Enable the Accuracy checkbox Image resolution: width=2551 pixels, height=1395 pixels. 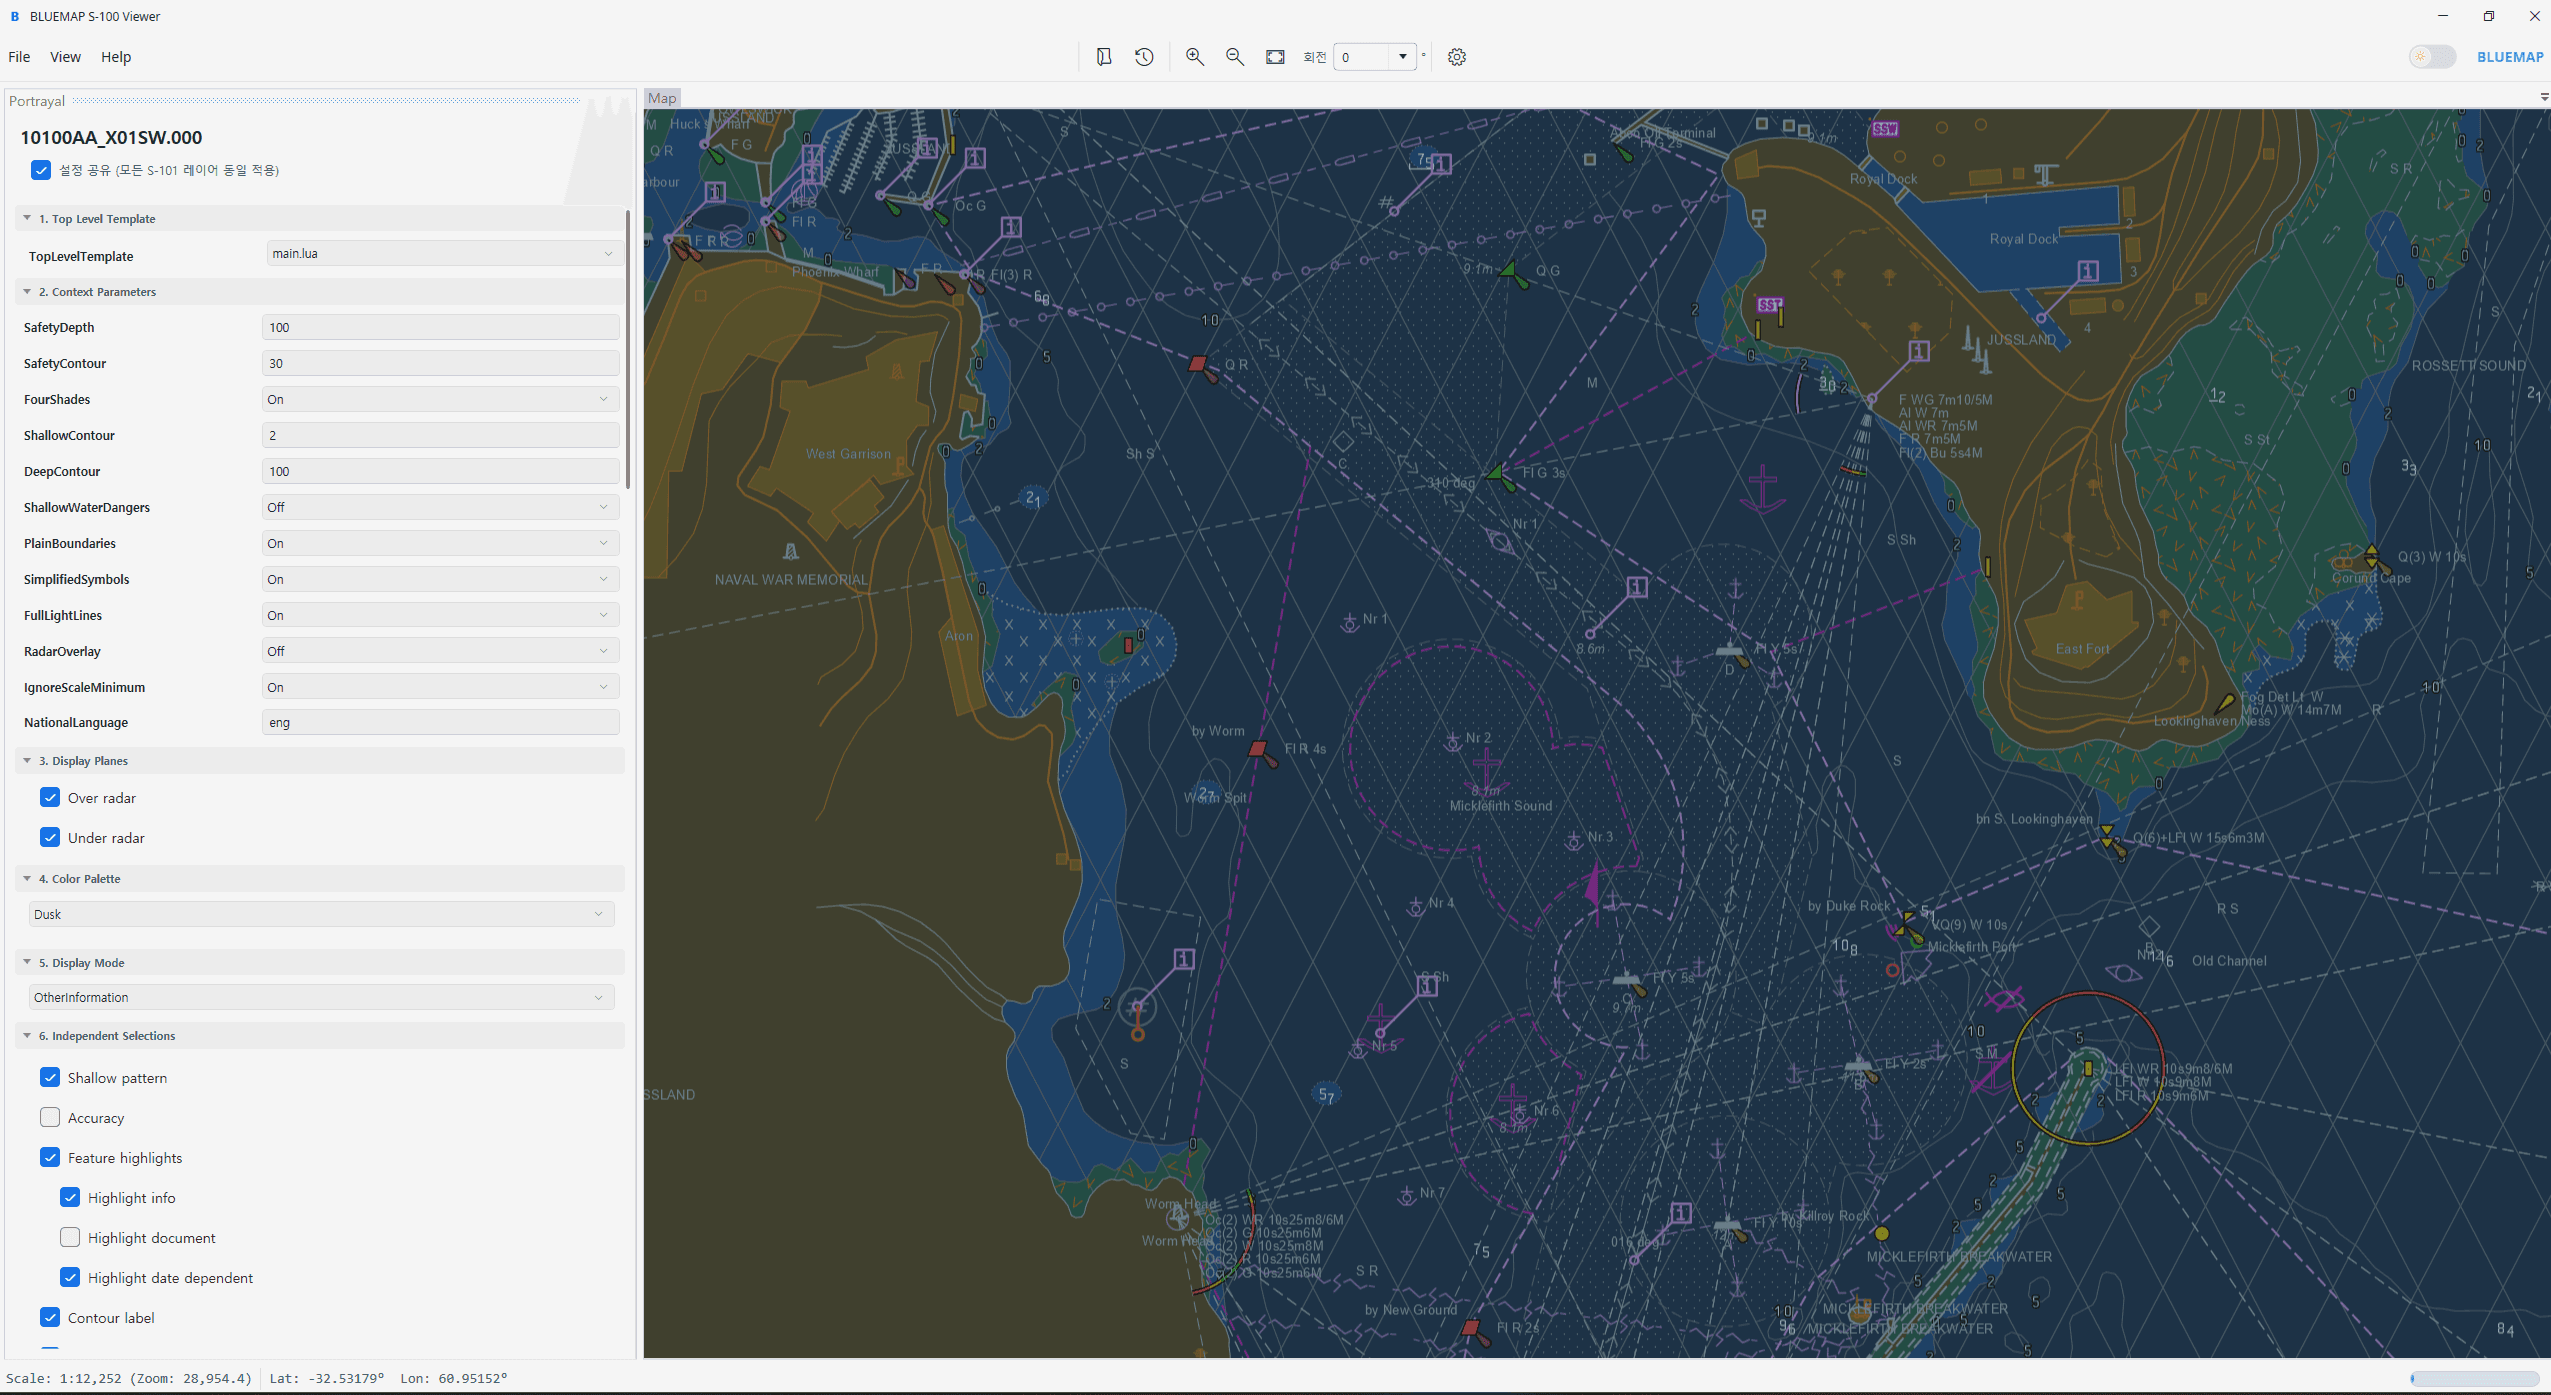50,1117
